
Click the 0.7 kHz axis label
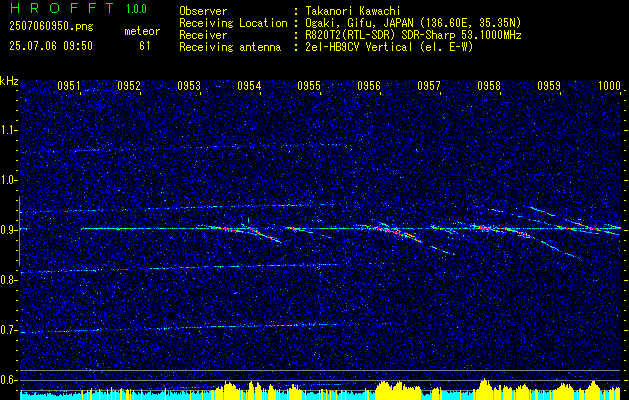[x=8, y=330]
